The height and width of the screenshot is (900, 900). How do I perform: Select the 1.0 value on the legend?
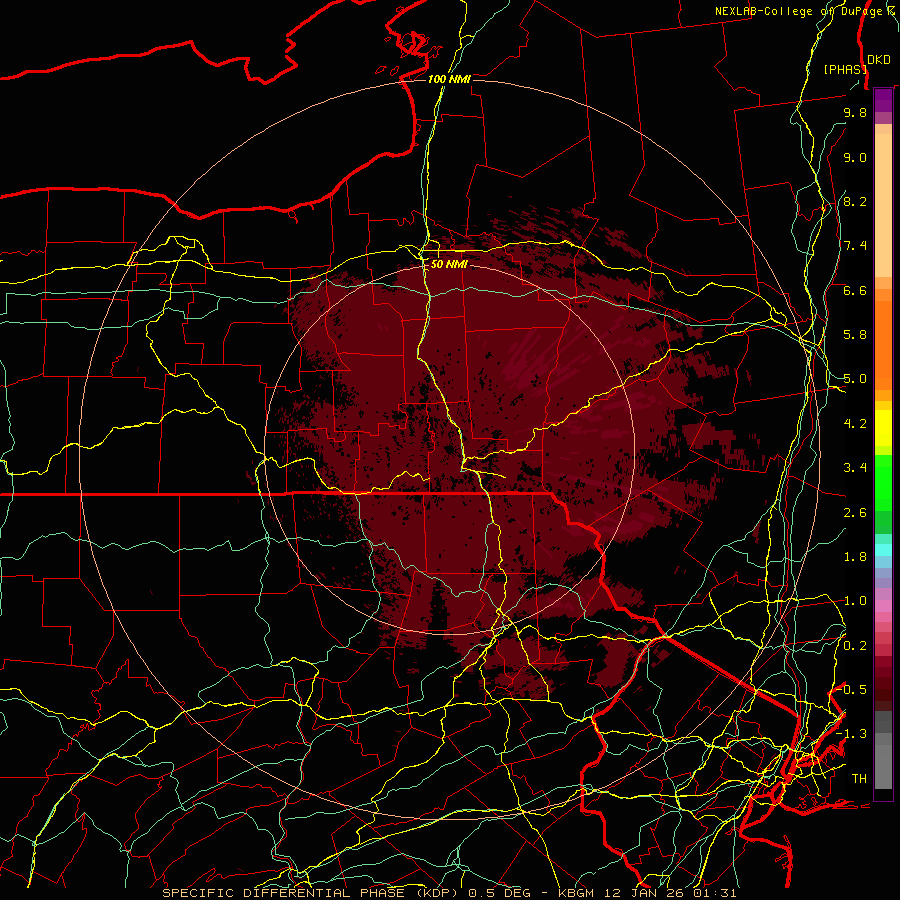[855, 601]
